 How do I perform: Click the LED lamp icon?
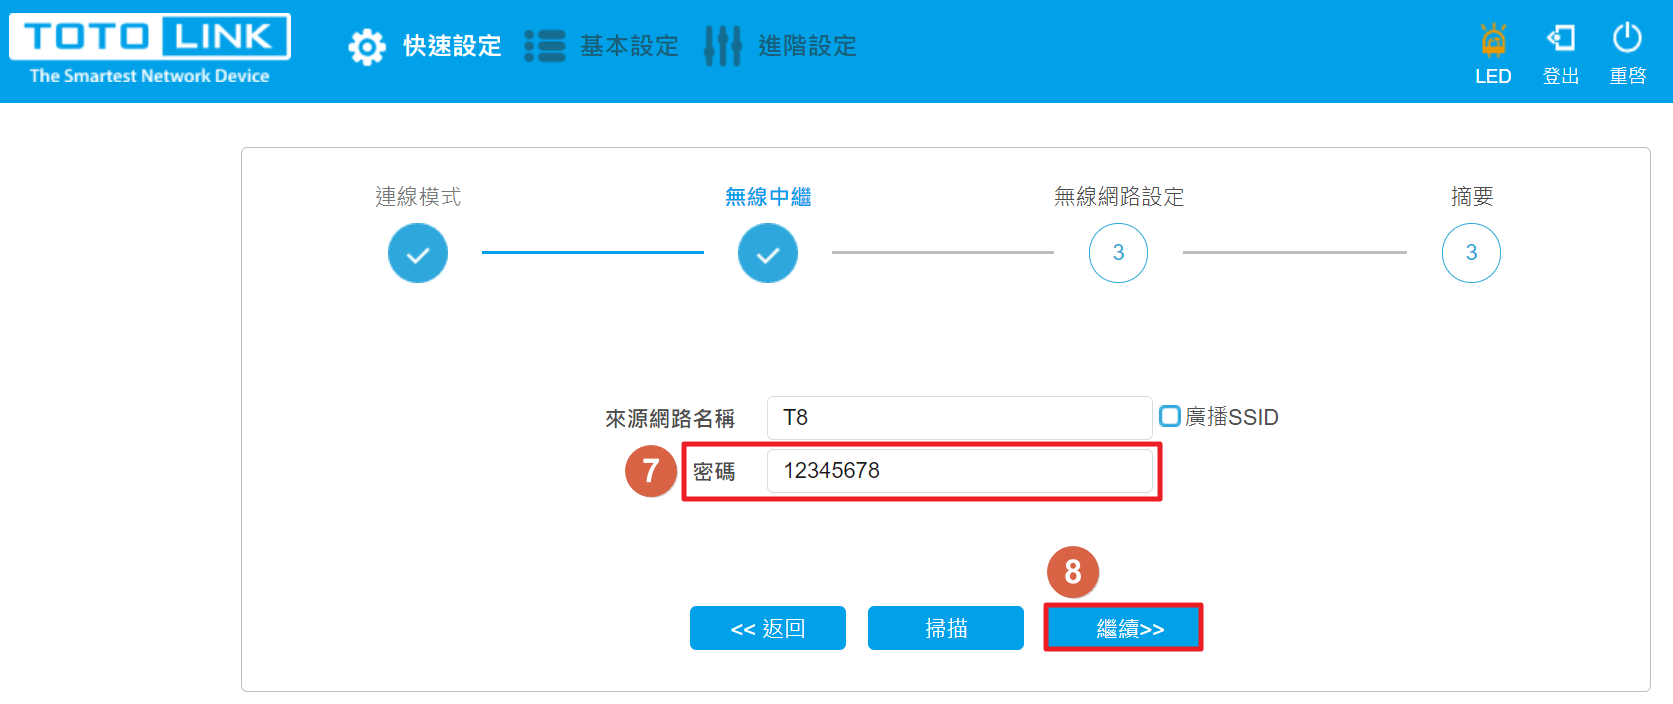[x=1493, y=40]
